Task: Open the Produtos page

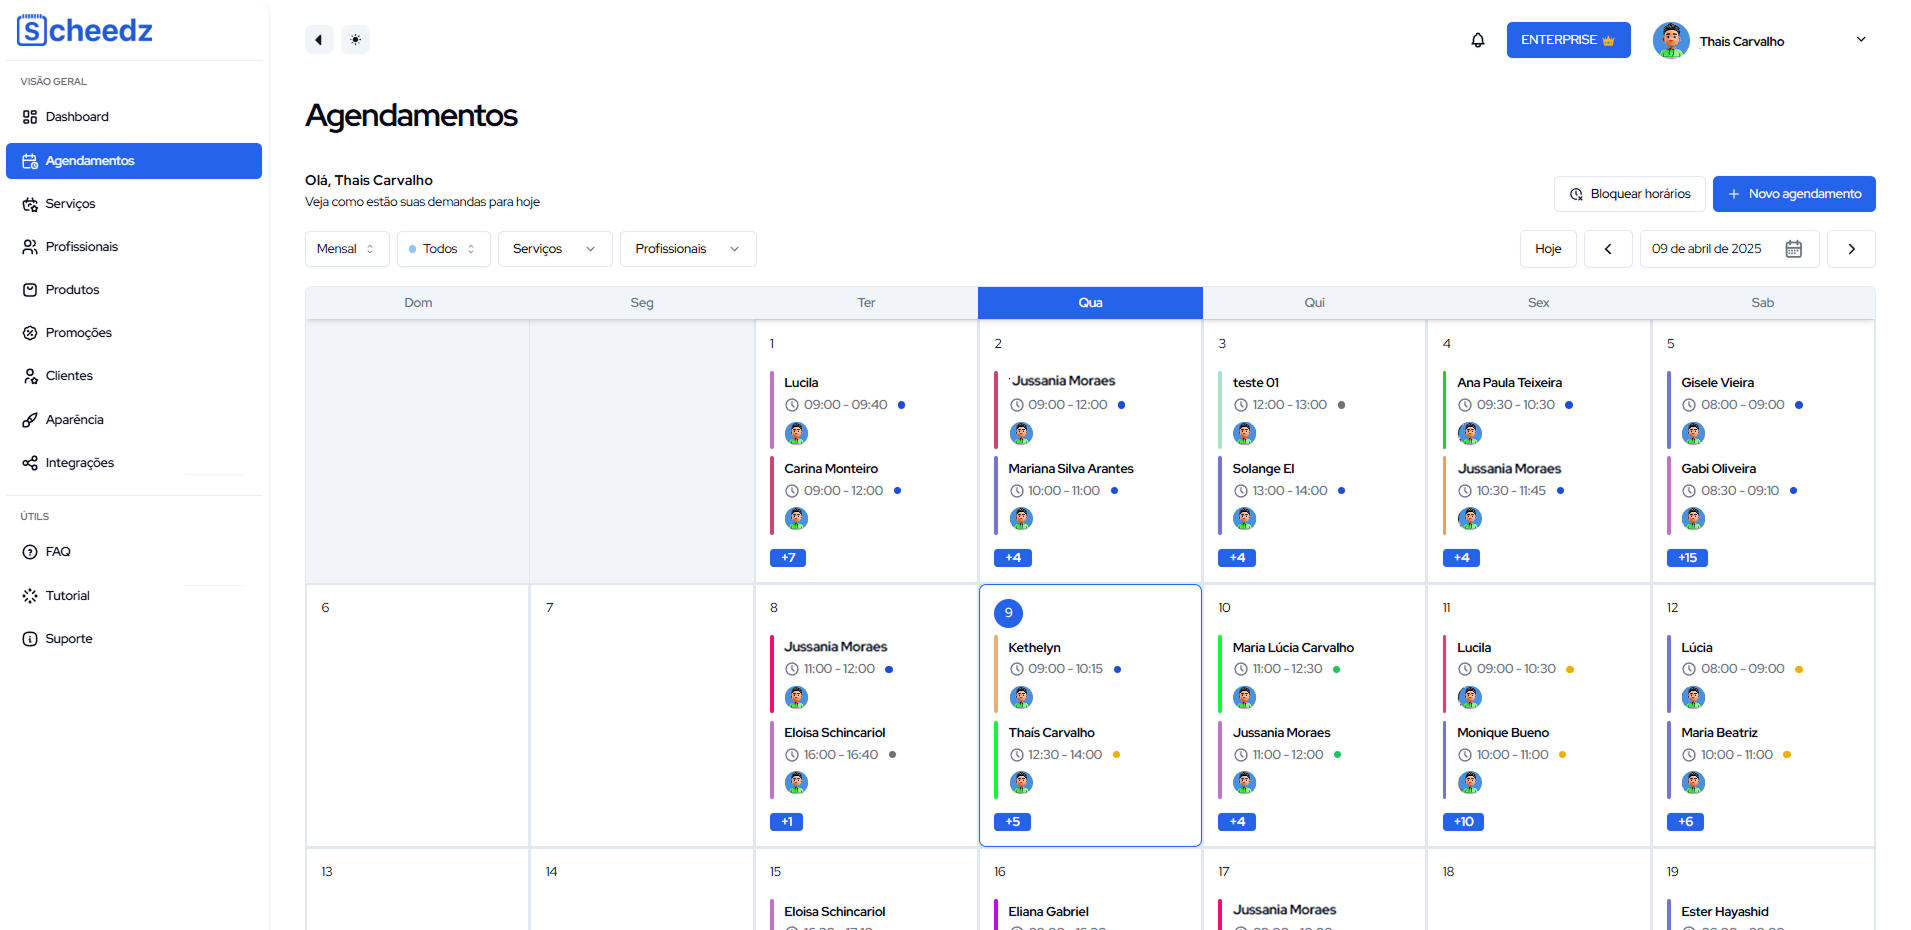Action: coord(134,290)
